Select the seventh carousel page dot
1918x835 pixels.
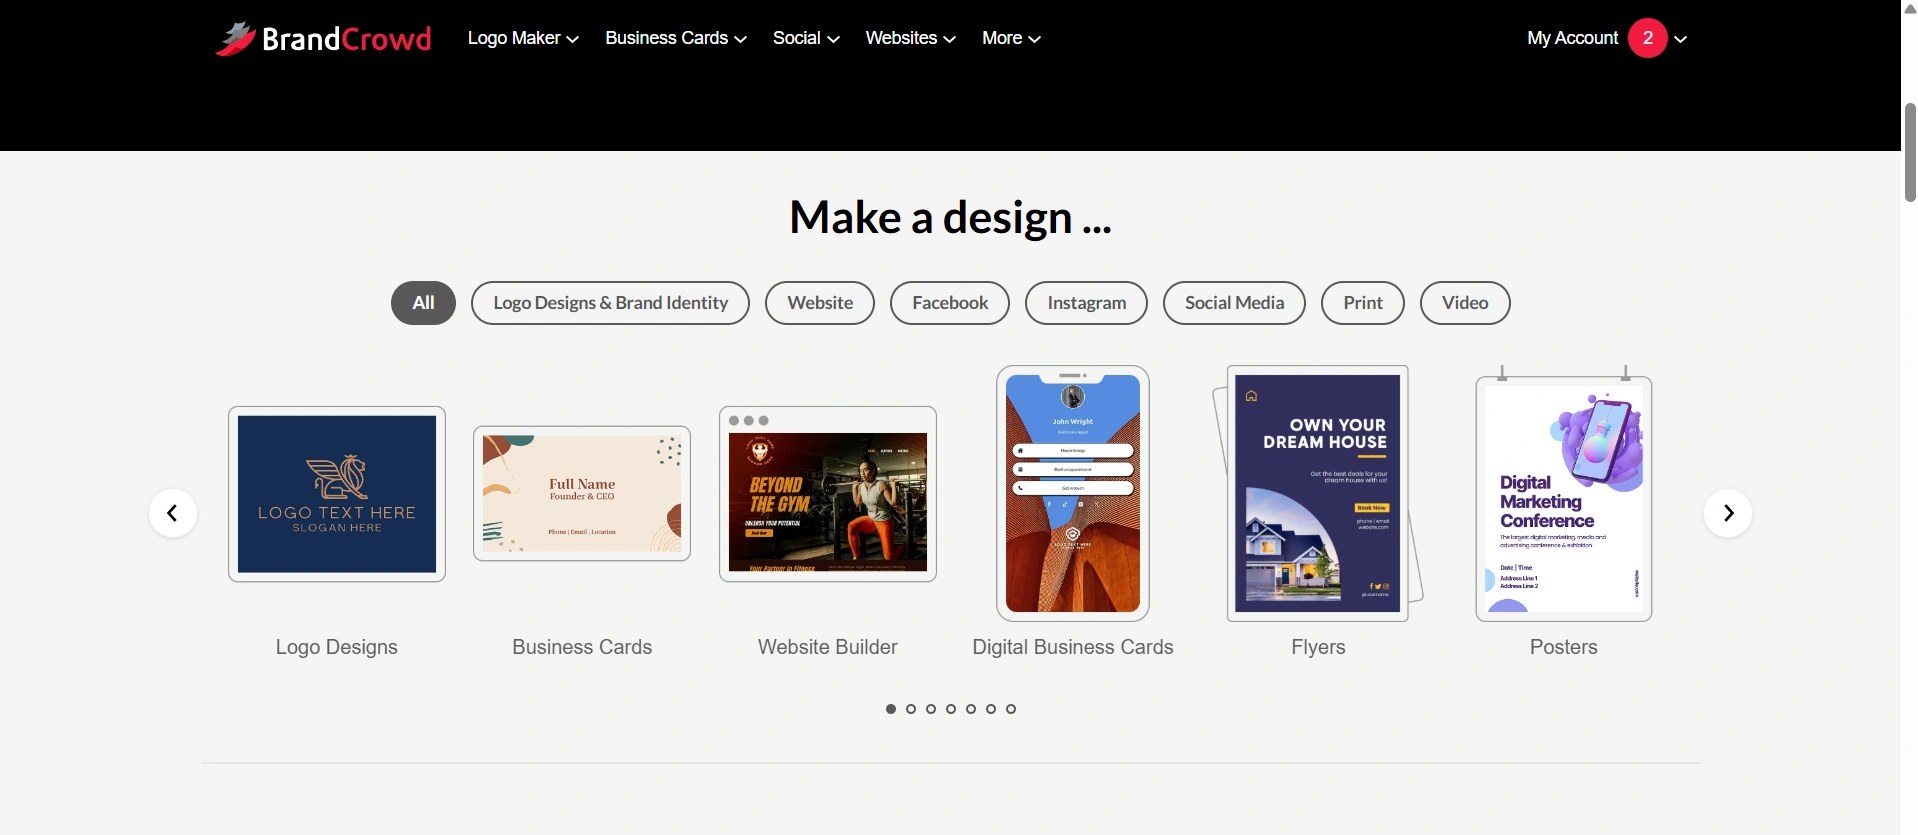pos(1011,709)
